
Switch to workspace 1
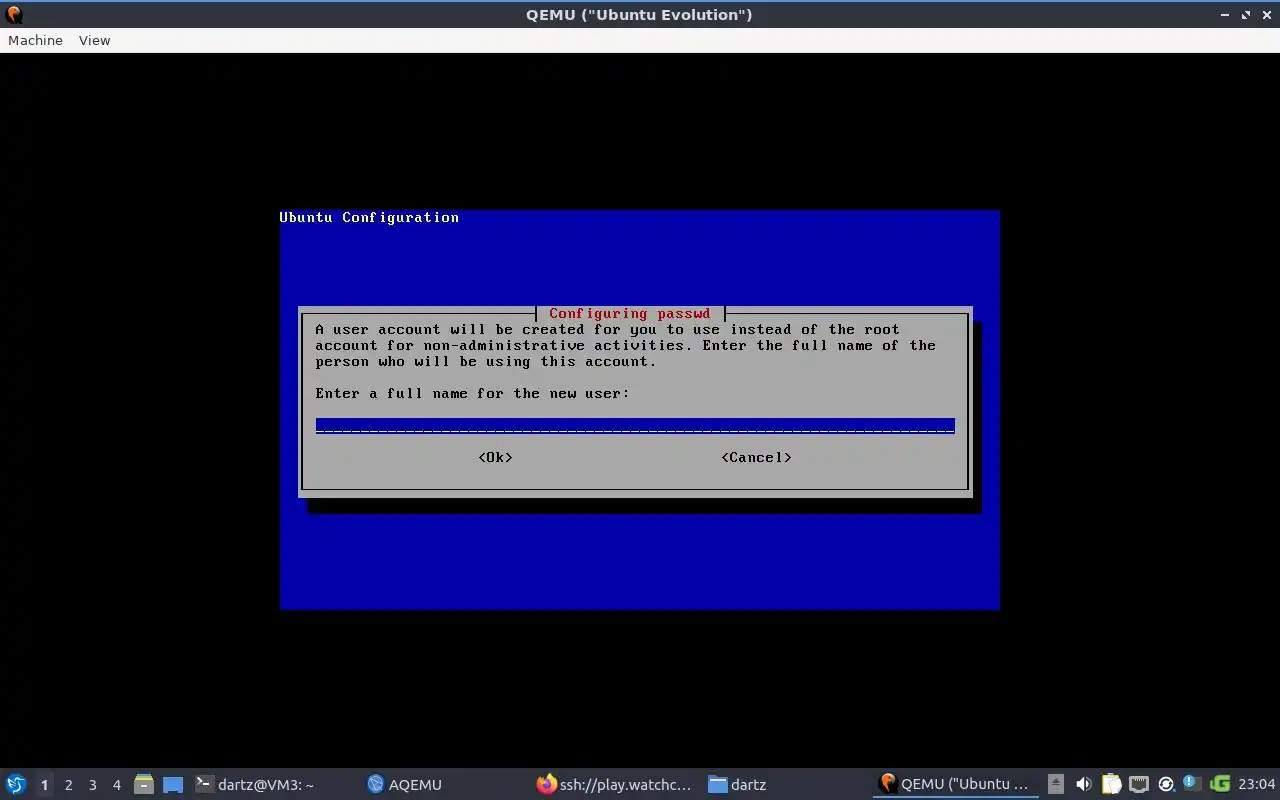tap(44, 785)
